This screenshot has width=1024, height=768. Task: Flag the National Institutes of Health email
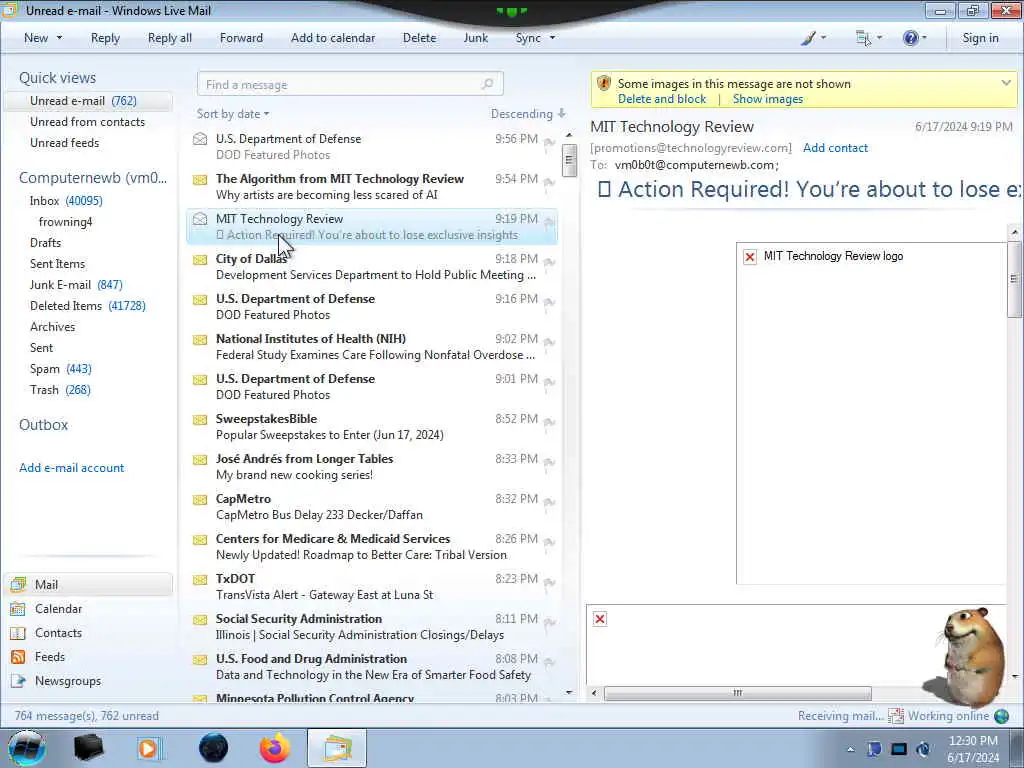[x=549, y=342]
